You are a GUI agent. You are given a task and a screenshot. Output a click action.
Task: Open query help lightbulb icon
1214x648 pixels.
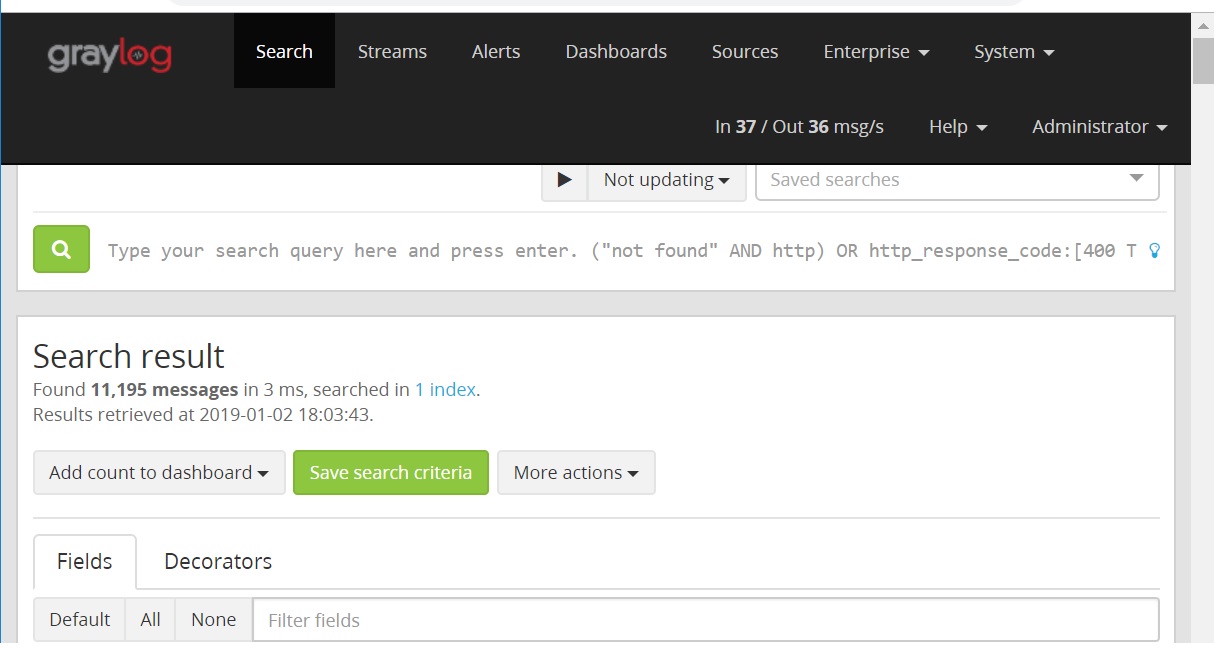1155,251
